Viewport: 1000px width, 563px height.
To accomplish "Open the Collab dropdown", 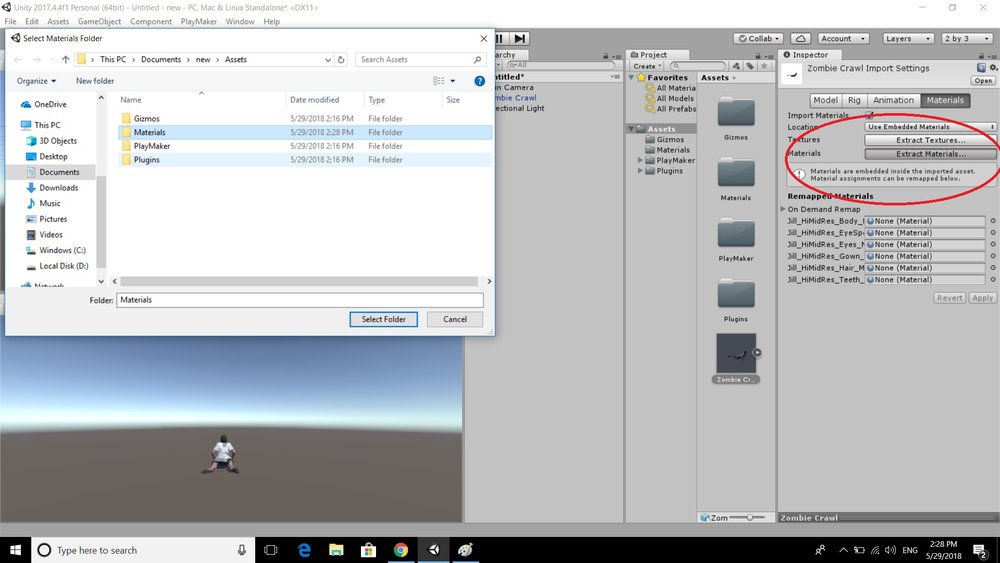I will [758, 38].
